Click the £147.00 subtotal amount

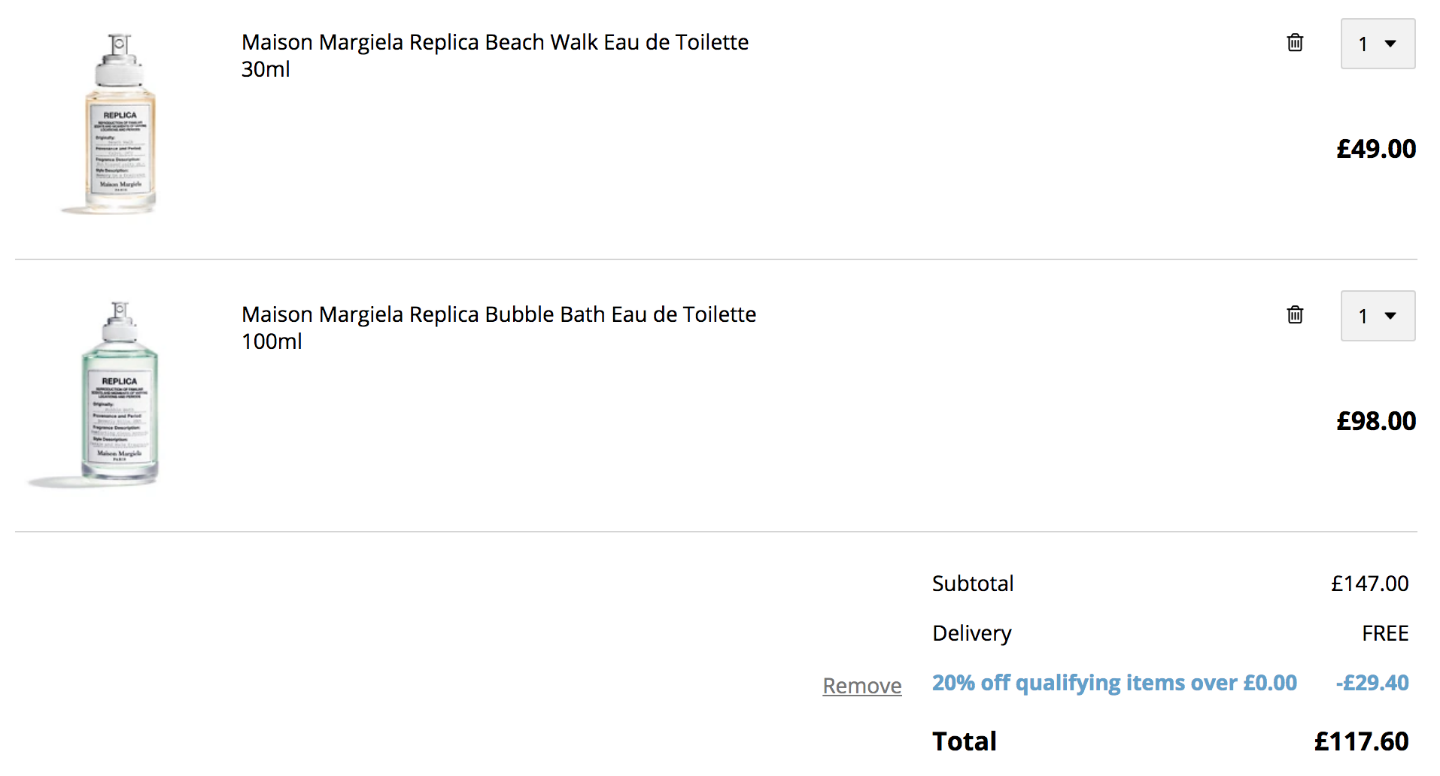coord(1370,584)
